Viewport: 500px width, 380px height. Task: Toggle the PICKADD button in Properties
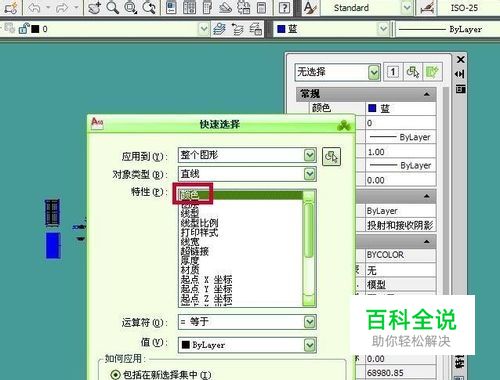click(393, 72)
